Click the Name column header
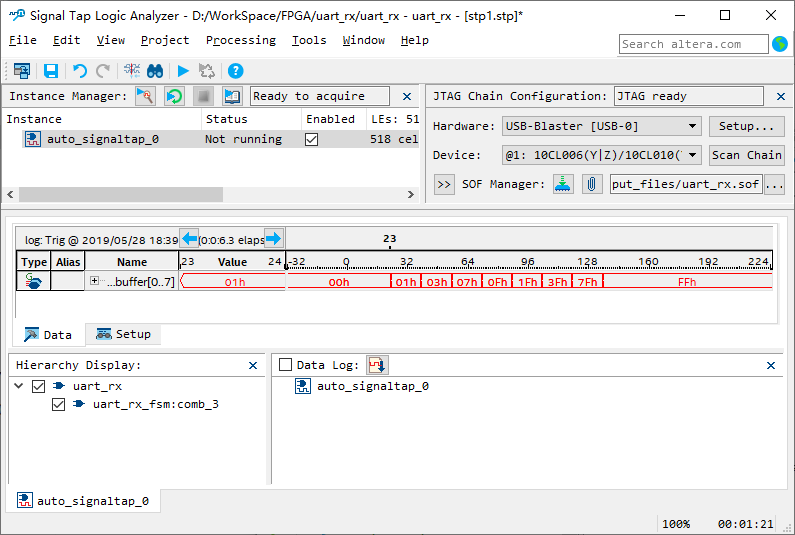Image resolution: width=795 pixels, height=535 pixels. pyautogui.click(x=132, y=262)
